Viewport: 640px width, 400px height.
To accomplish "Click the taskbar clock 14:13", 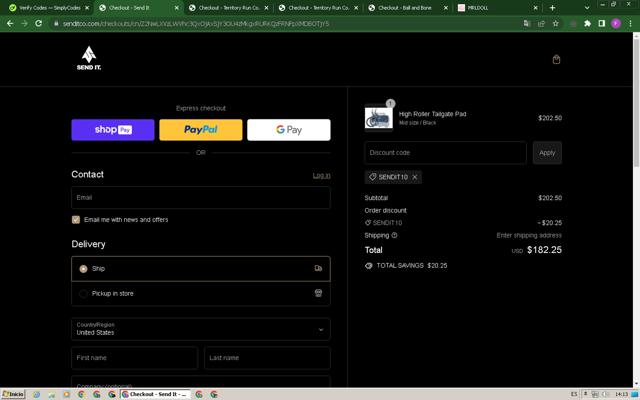I will pos(621,394).
